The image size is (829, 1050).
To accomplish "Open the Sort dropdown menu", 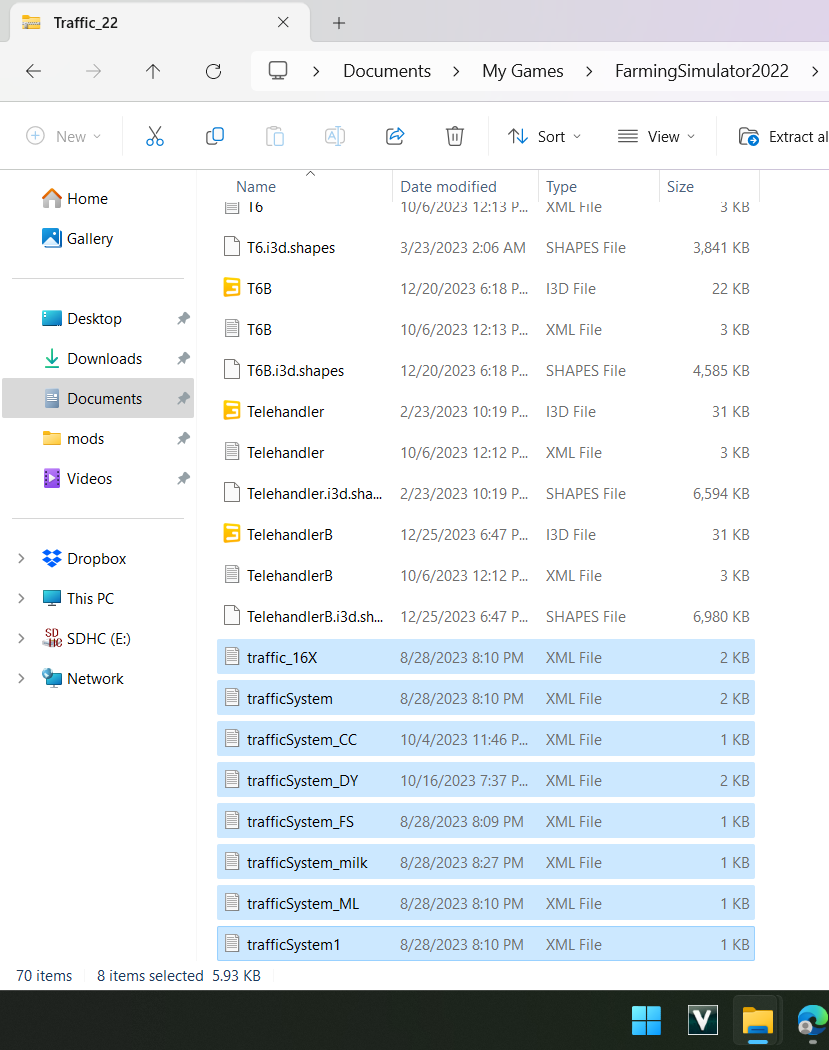I will pyautogui.click(x=544, y=137).
